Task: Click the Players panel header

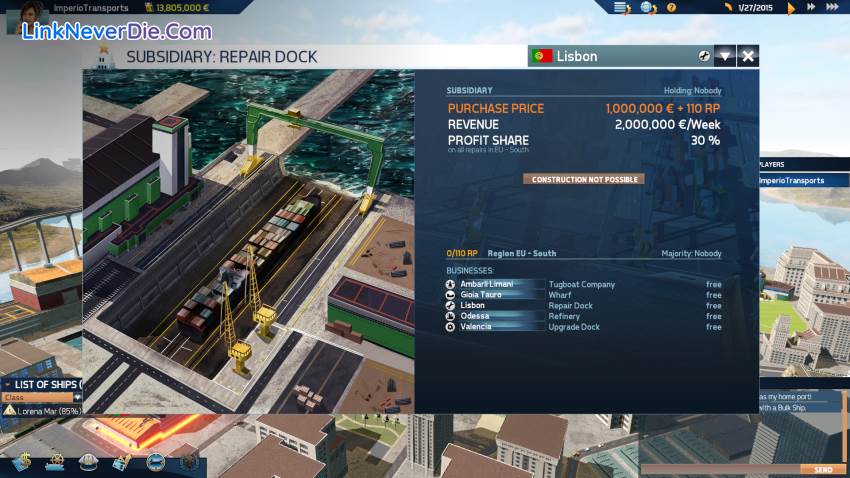Action: point(804,164)
